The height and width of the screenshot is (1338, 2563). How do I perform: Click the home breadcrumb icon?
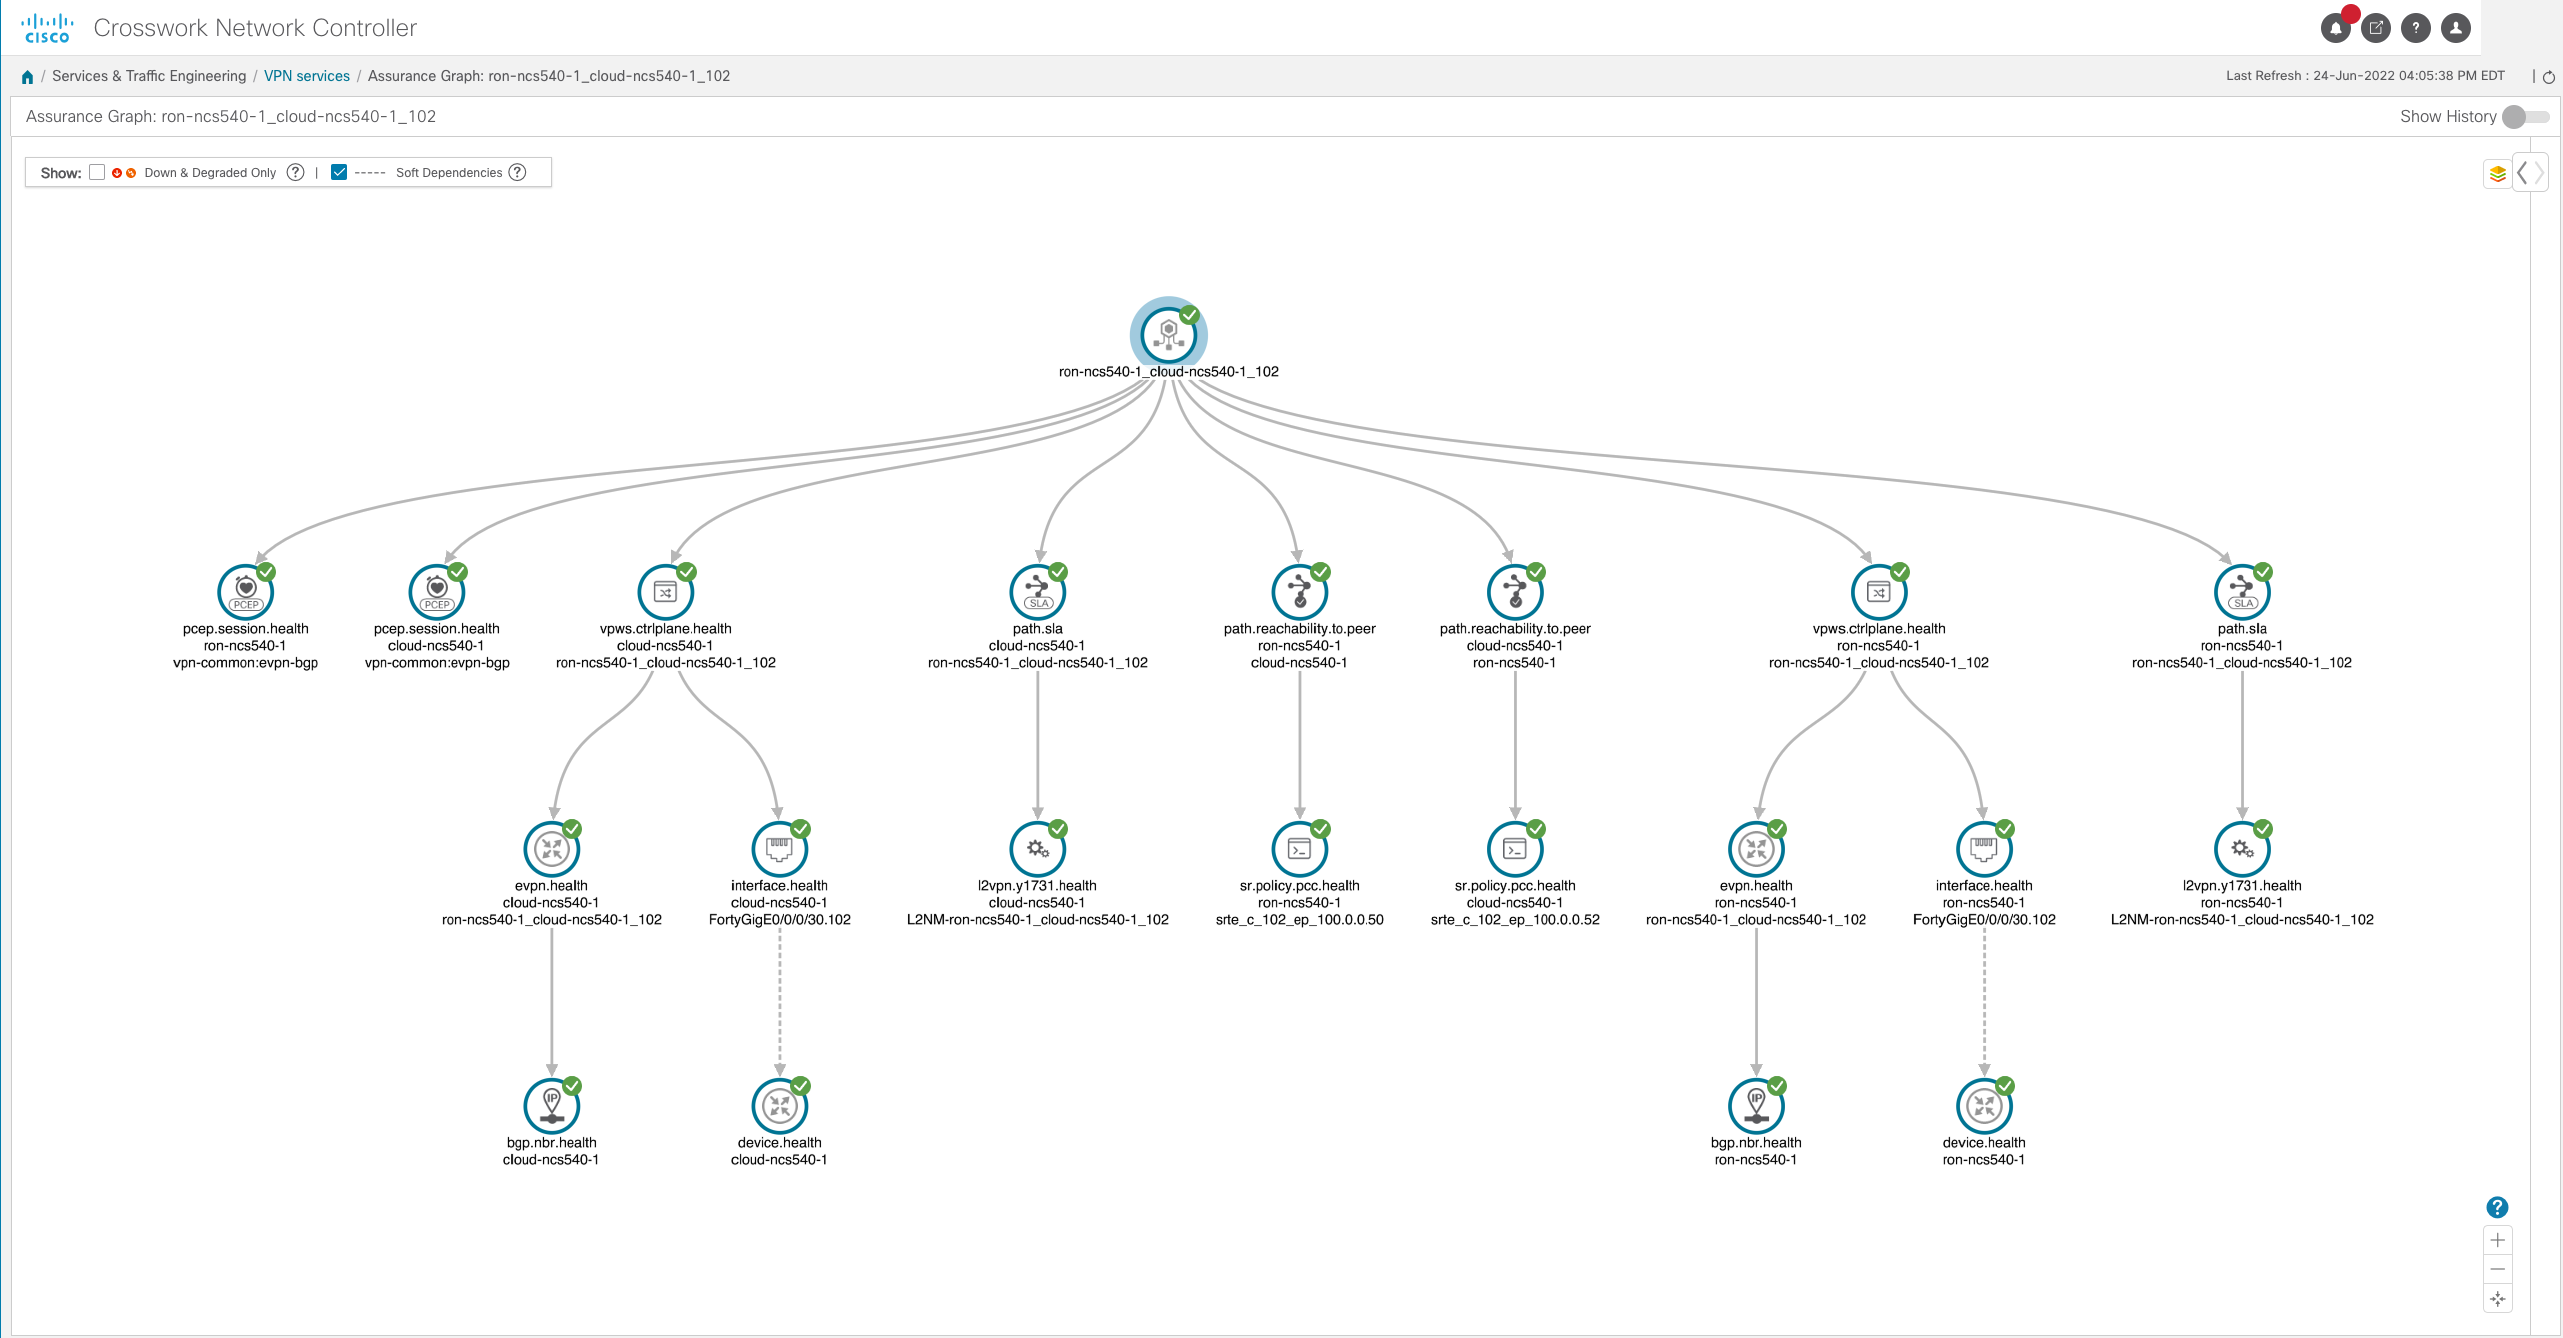(x=27, y=77)
